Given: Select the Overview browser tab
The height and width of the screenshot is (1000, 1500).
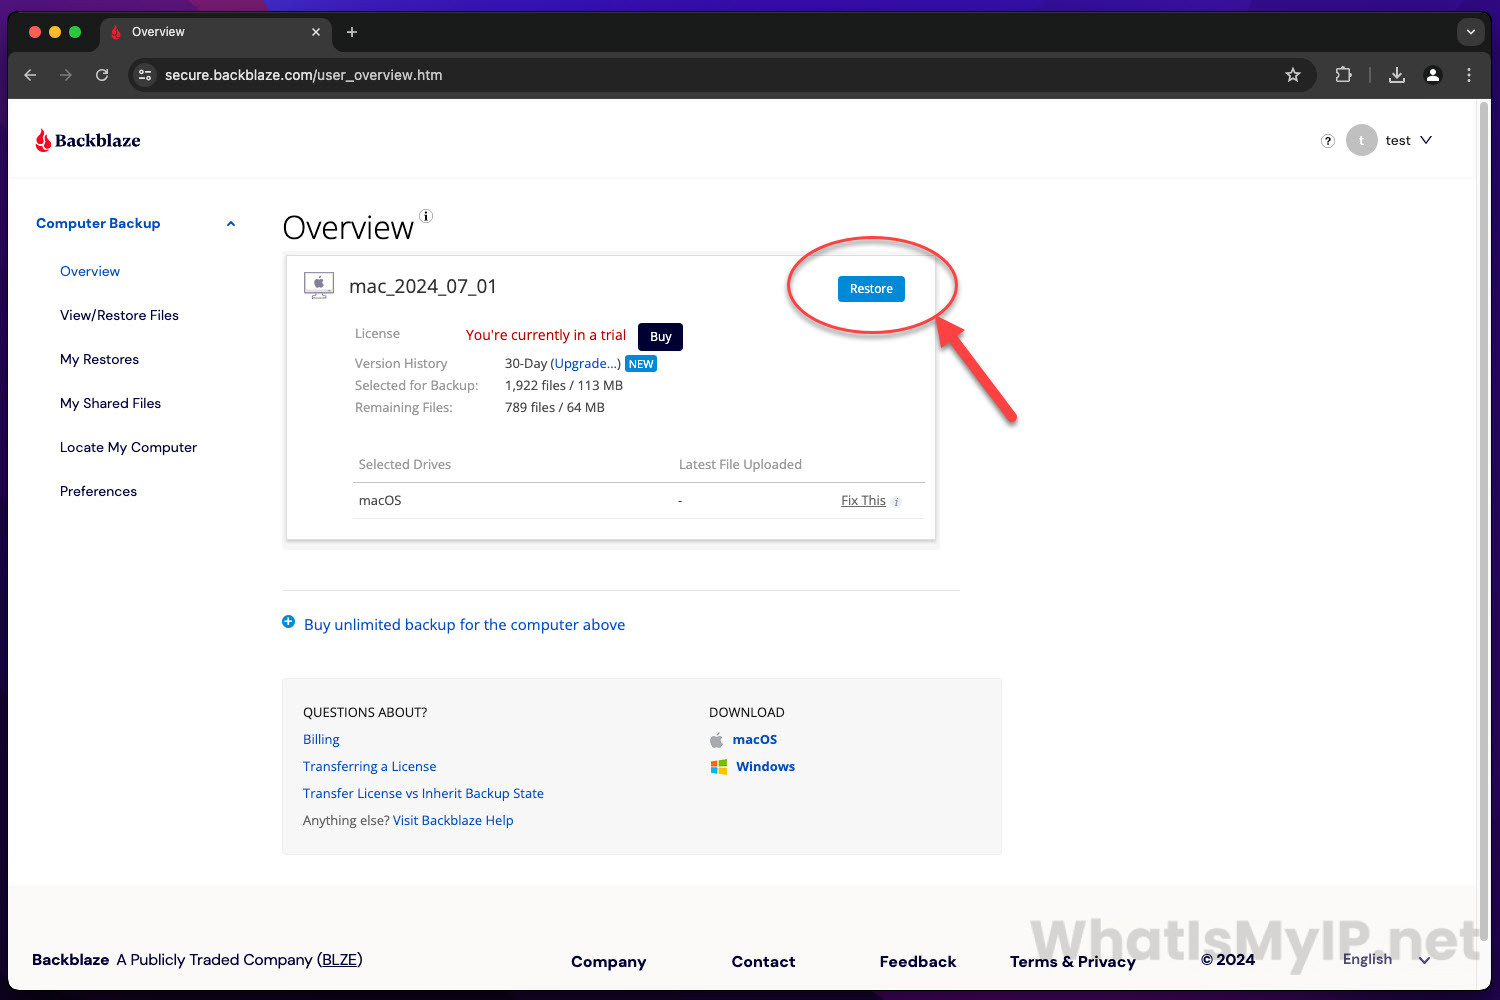Looking at the screenshot, I should 215,32.
